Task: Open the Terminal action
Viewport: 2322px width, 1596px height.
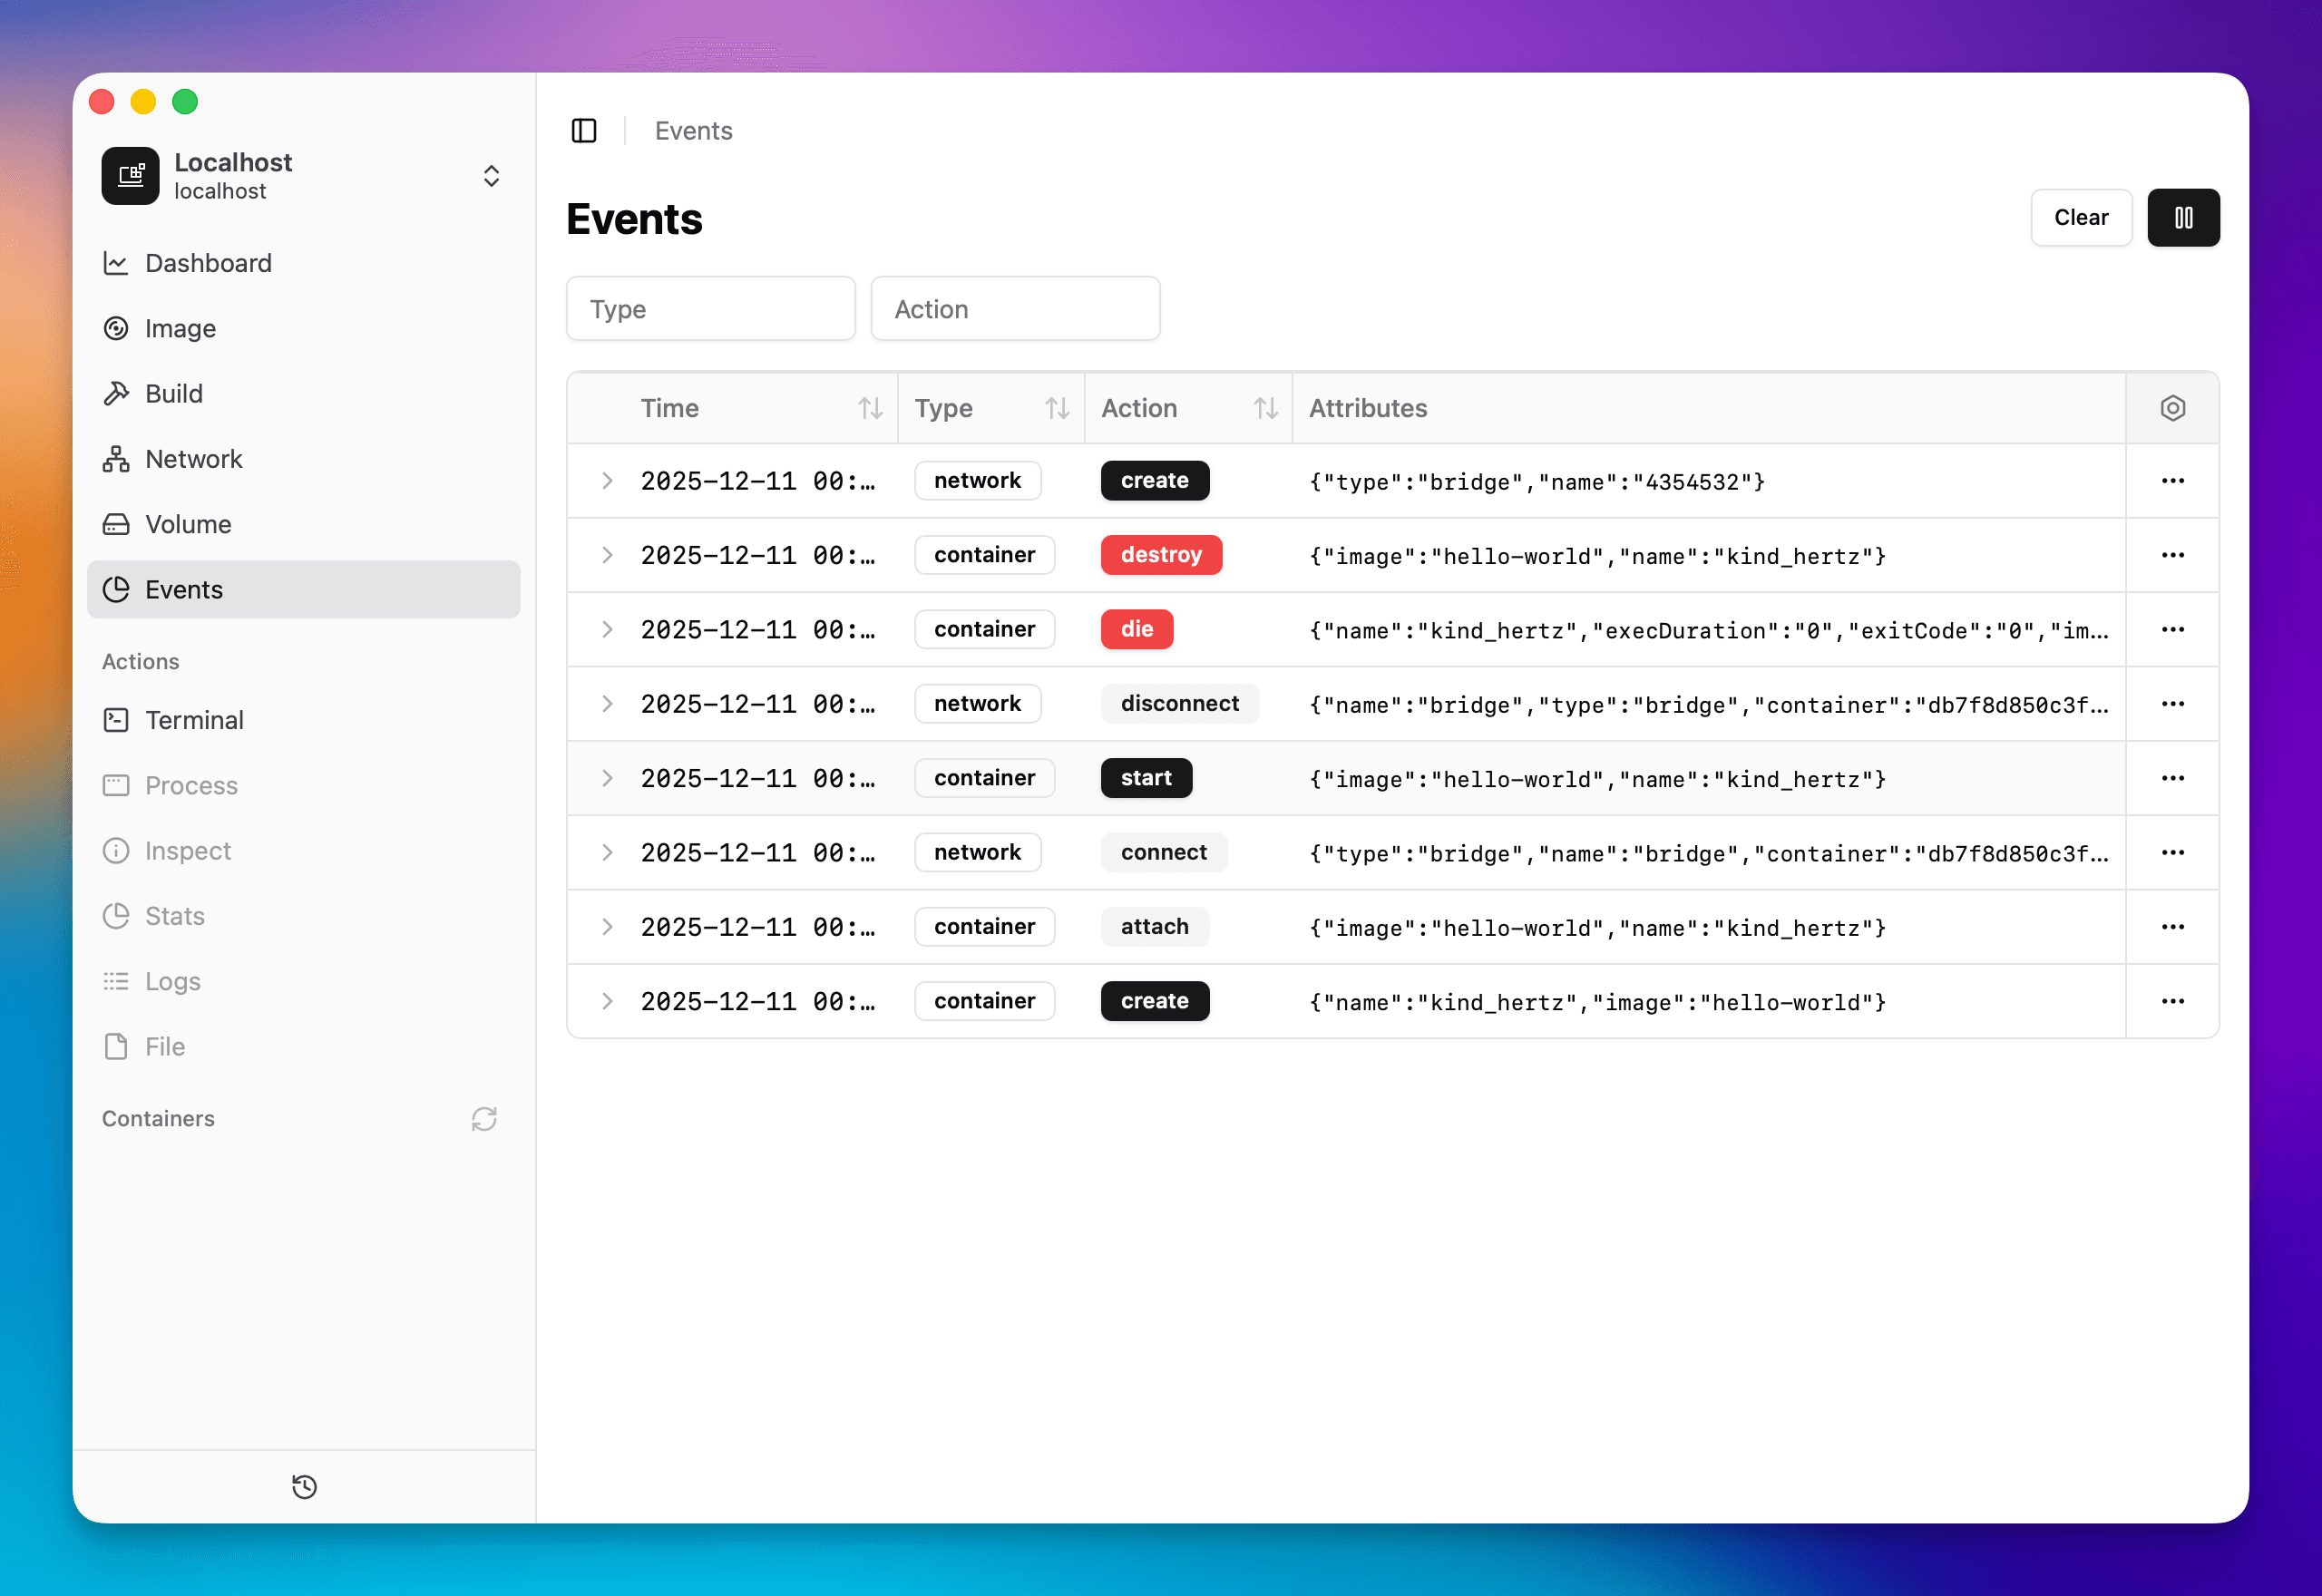Action: tap(194, 720)
